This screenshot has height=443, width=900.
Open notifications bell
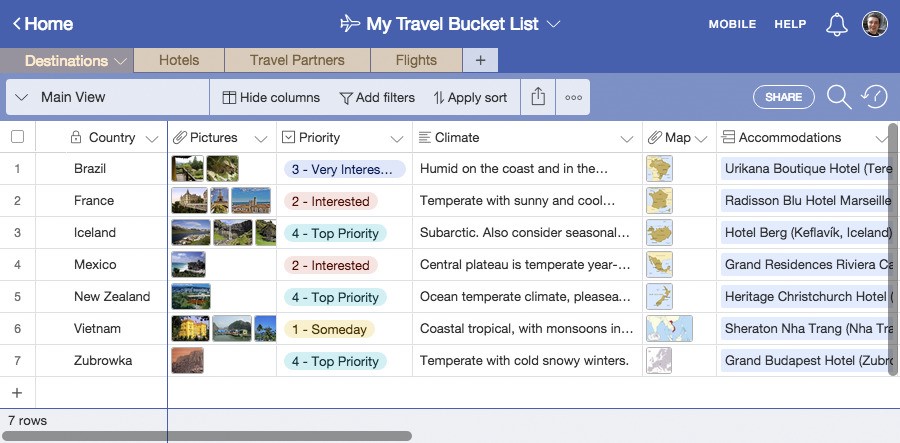(837, 25)
